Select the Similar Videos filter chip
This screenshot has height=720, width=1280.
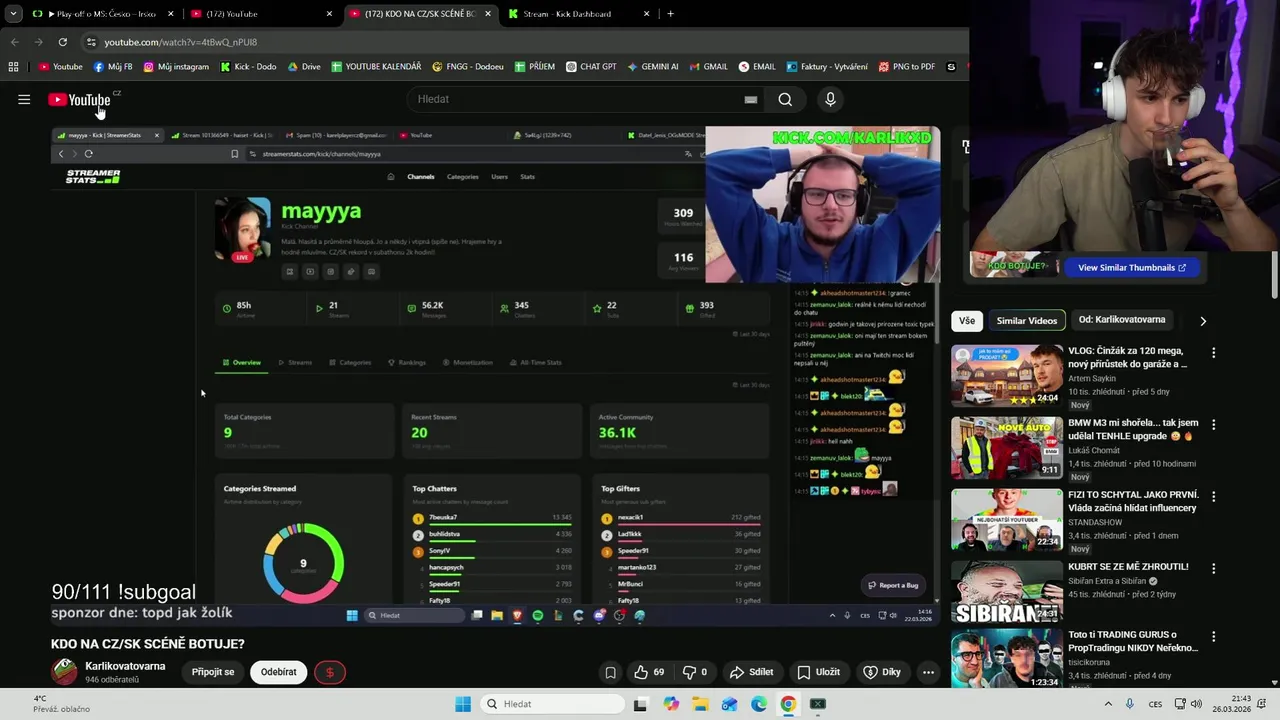click(x=1026, y=321)
